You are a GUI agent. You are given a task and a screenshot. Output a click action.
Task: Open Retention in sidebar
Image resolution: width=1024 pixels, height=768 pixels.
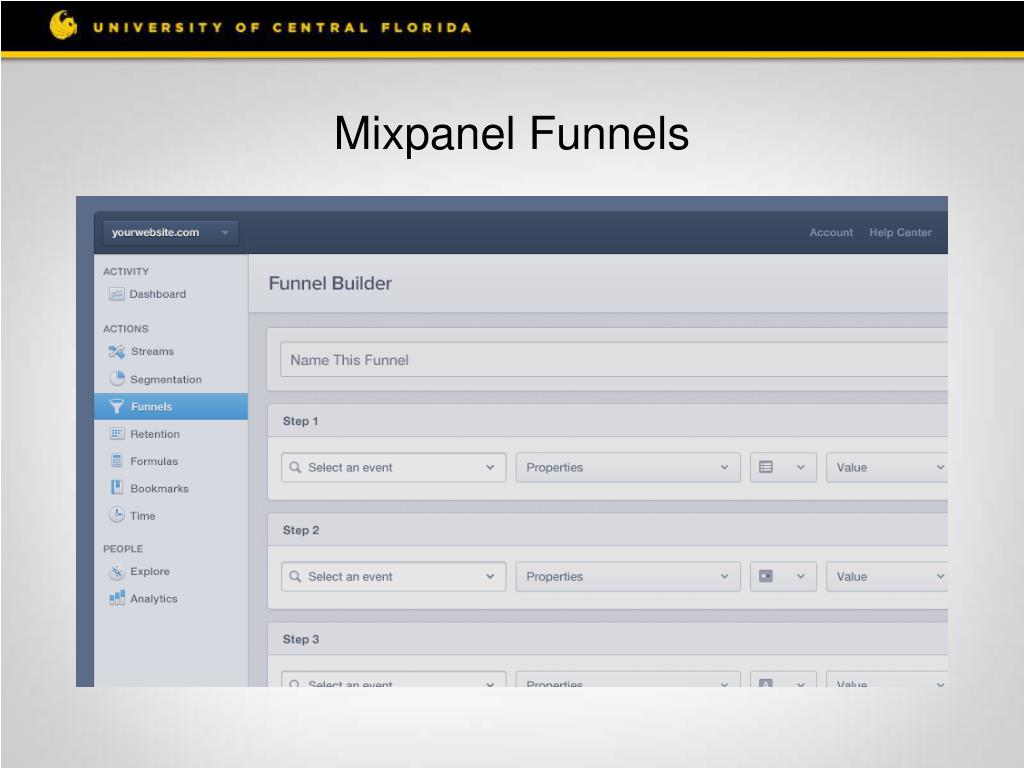coord(171,434)
